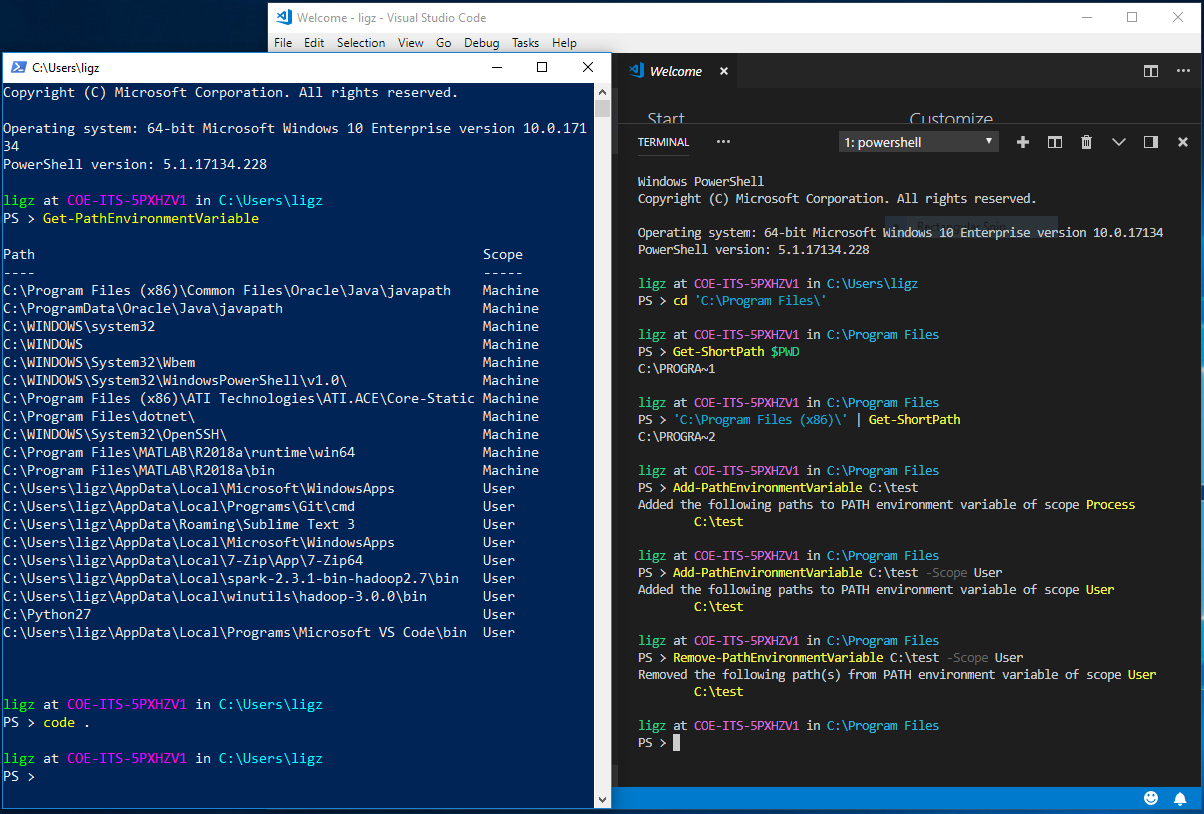
Task: Click 'Remove-PathEnvironmentVariable' command in terminal
Action: 778,658
